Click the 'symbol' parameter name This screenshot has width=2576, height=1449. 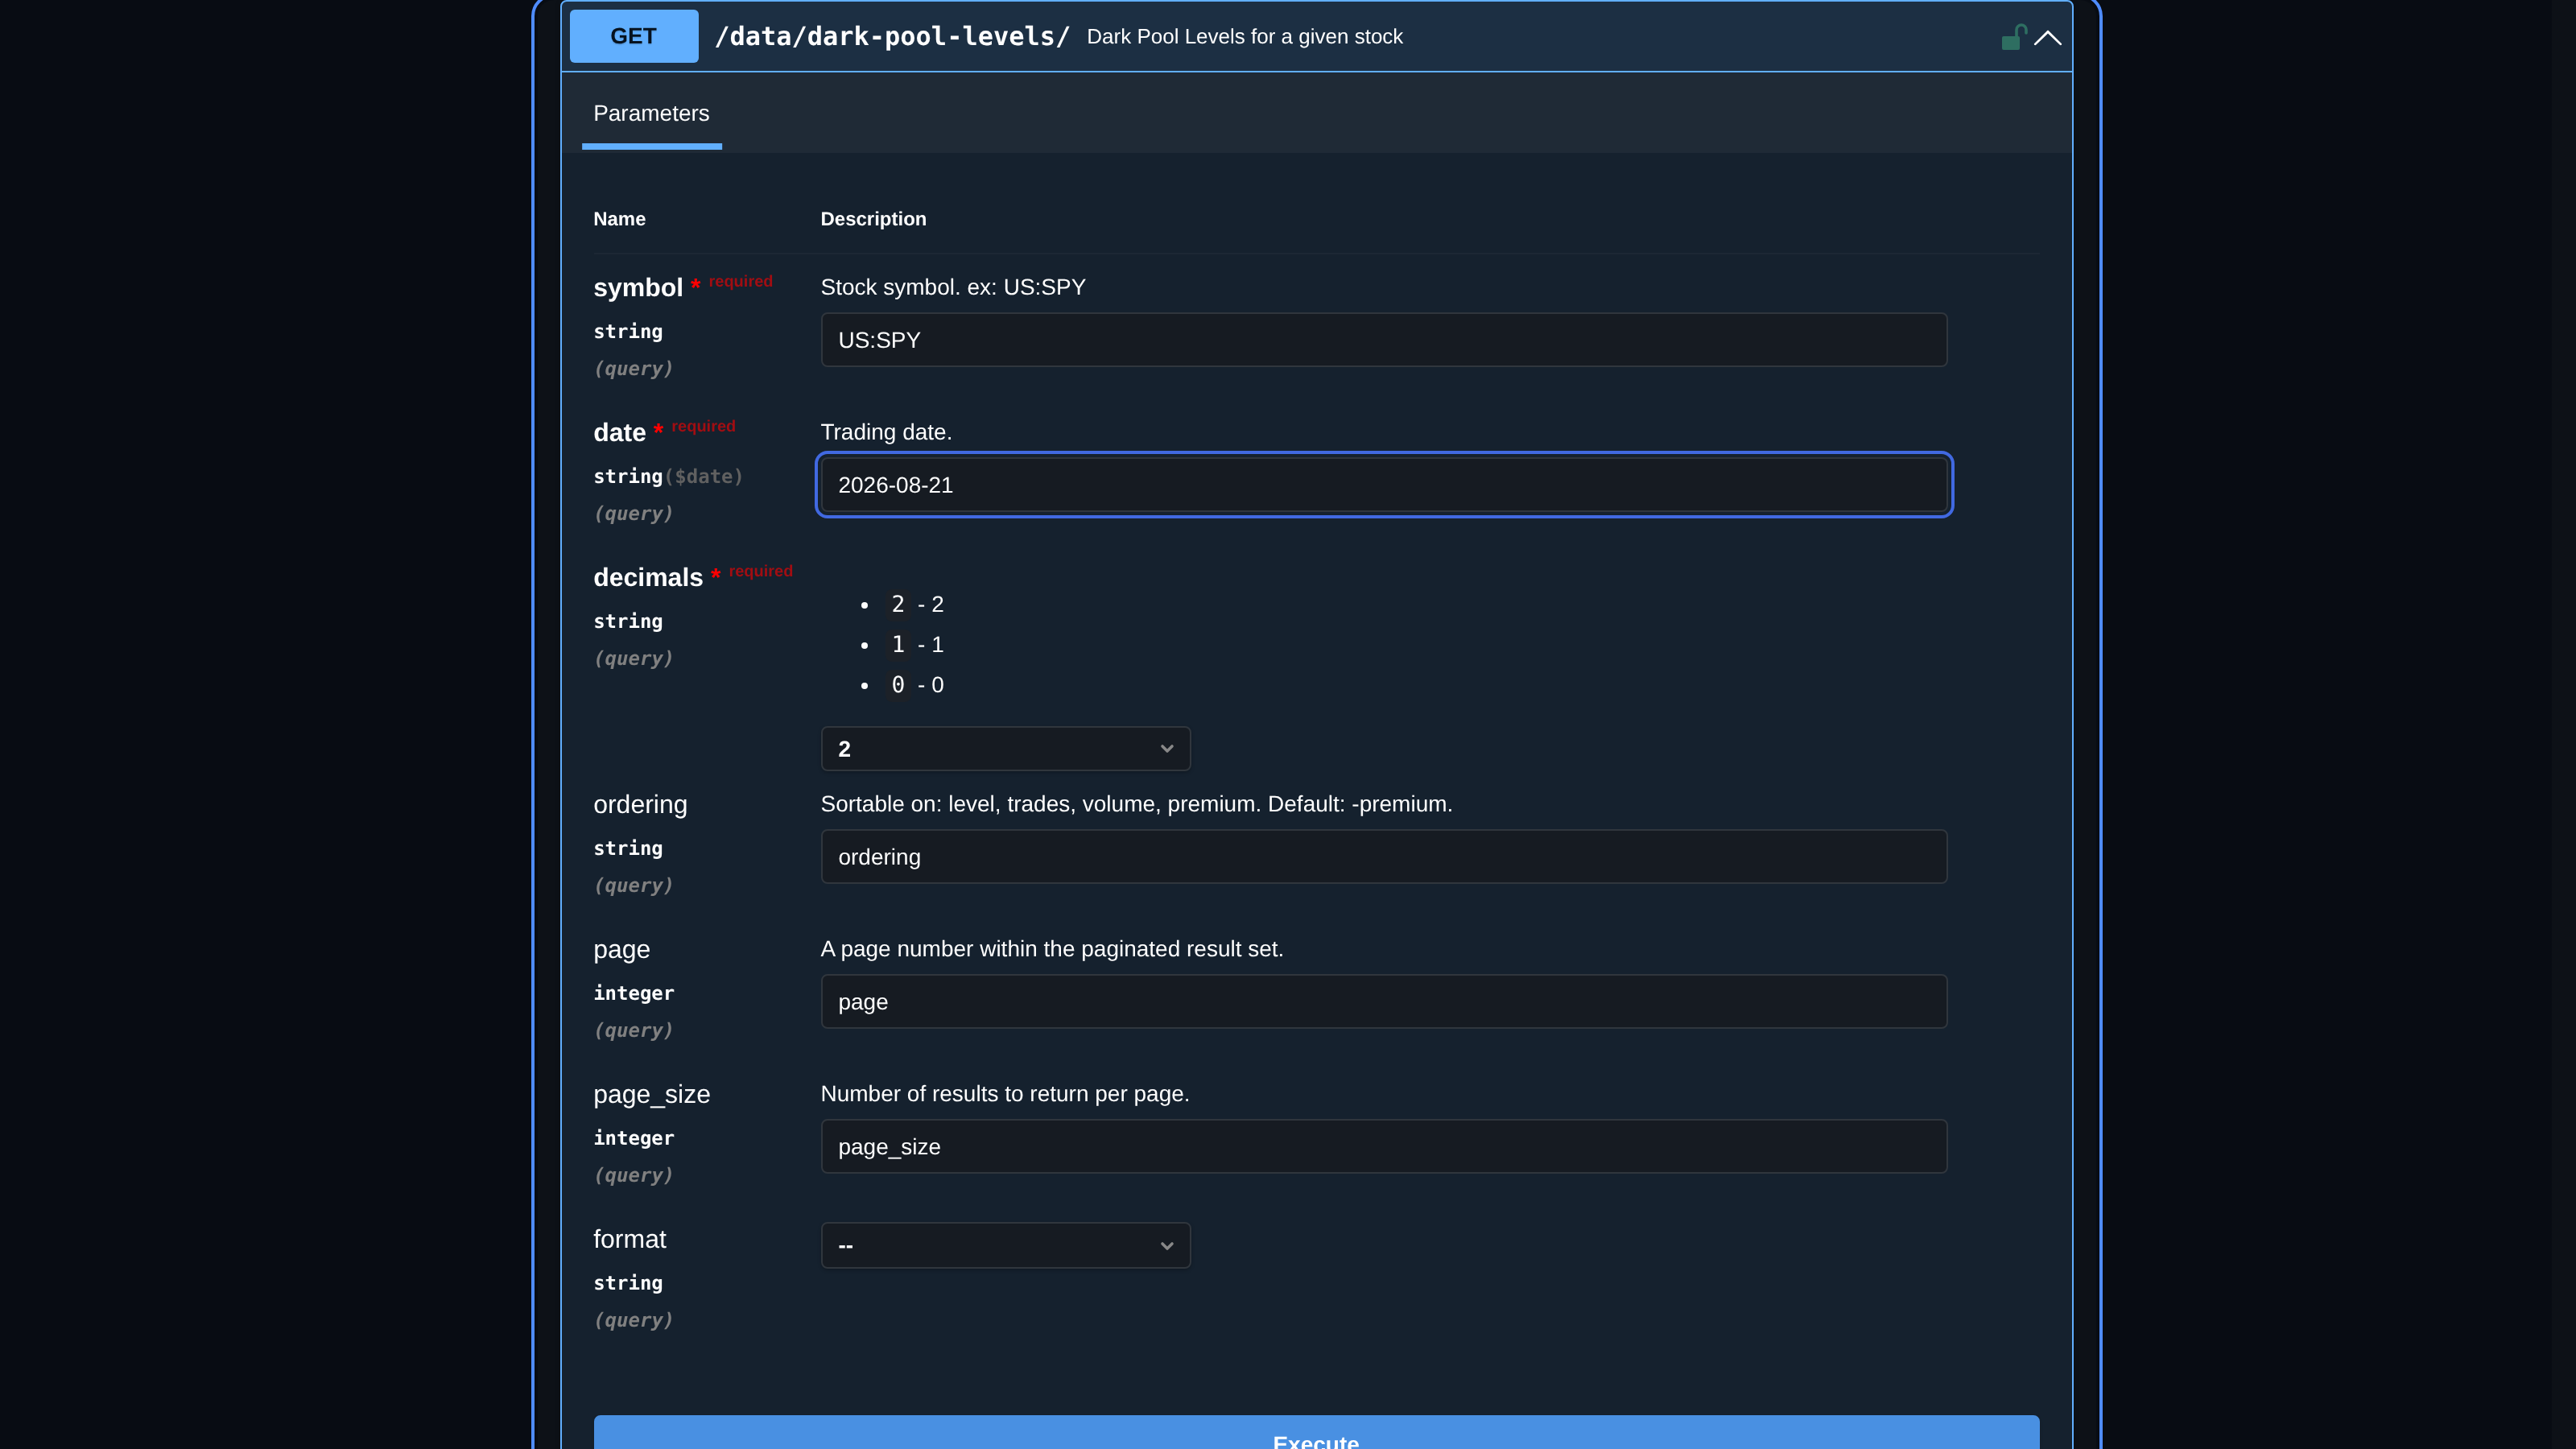637,288
